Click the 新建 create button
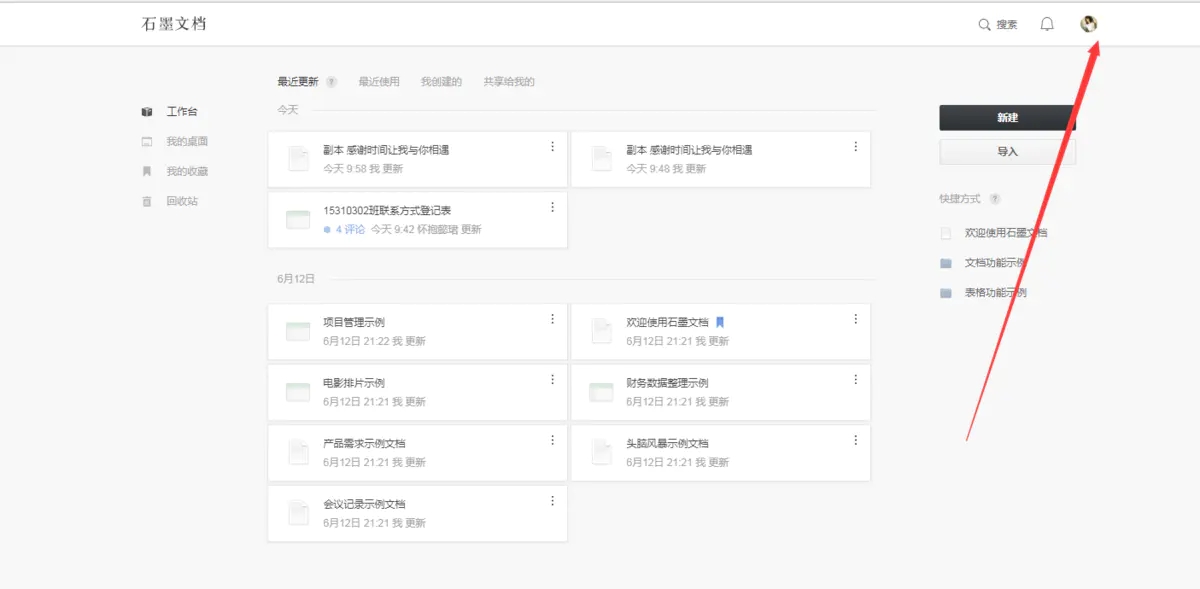 pos(1006,117)
